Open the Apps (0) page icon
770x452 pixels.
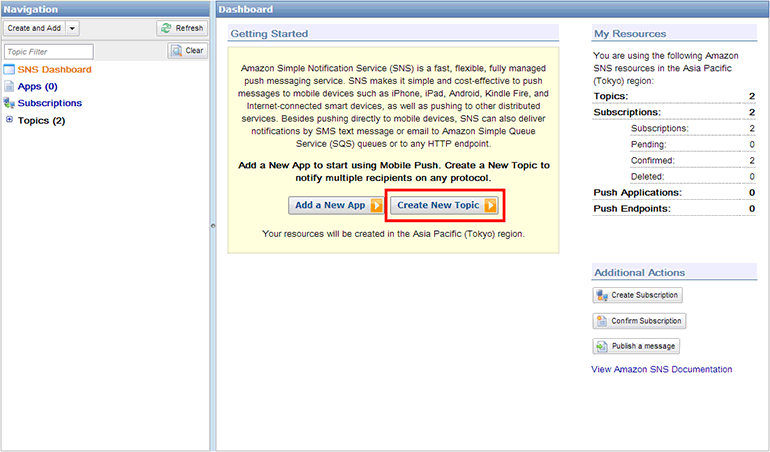point(9,87)
